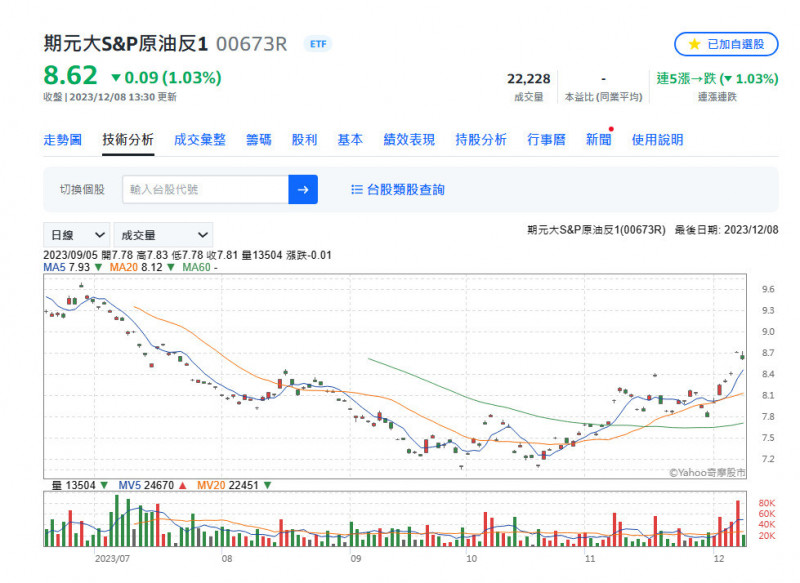Switch to the 走勢圖 tab
800x583 pixels.
coord(63,139)
